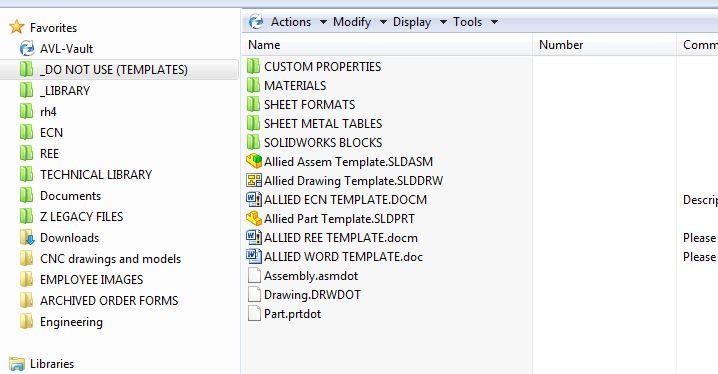The height and width of the screenshot is (374, 718).
Task: Click the blank file icon for Assembly.asmdot
Action: click(x=254, y=276)
